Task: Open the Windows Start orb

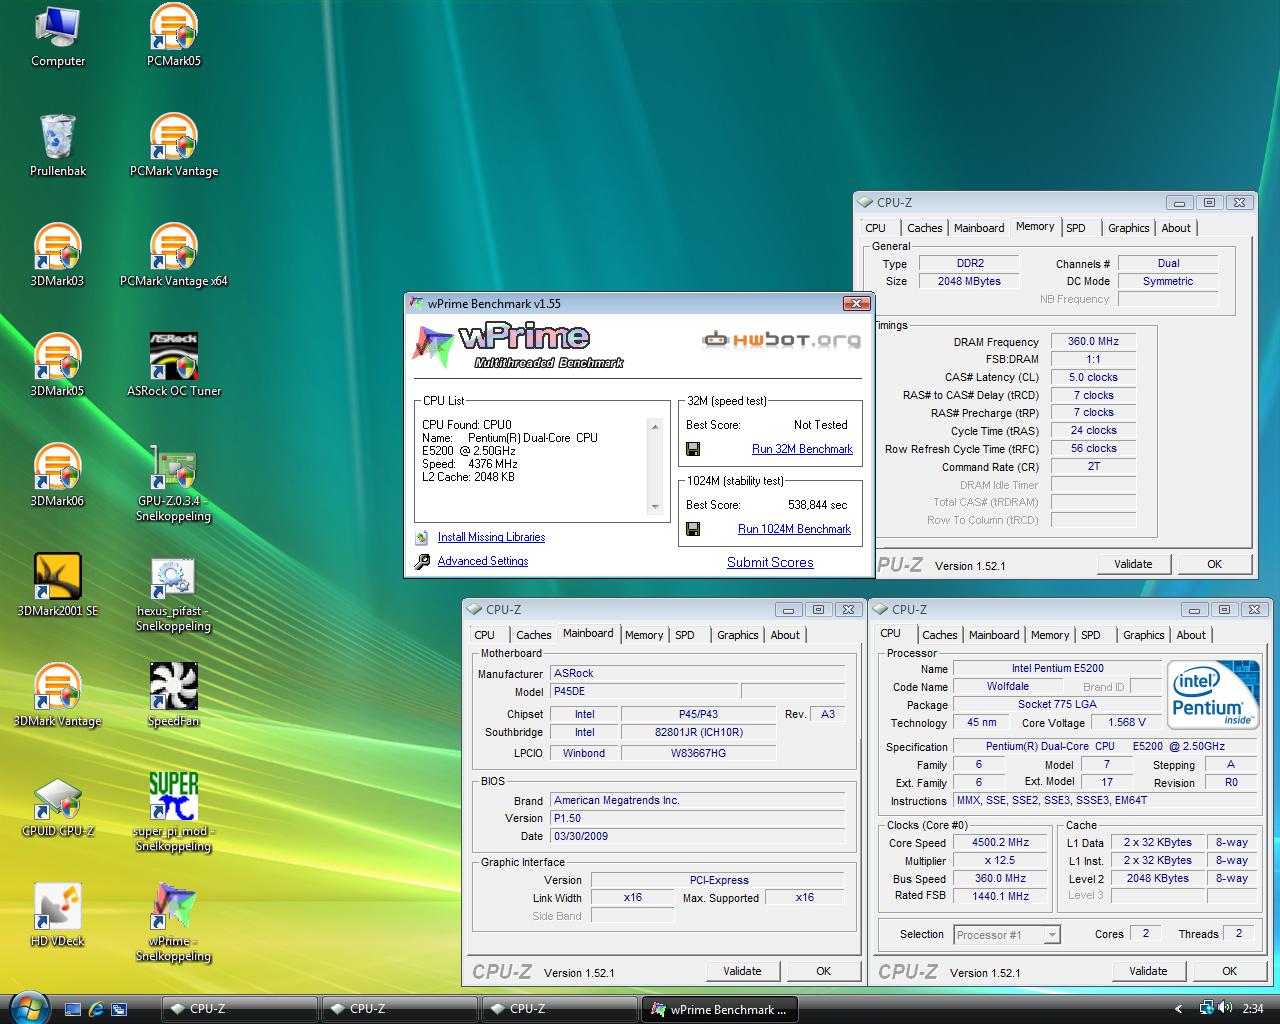Action: click(x=27, y=1007)
